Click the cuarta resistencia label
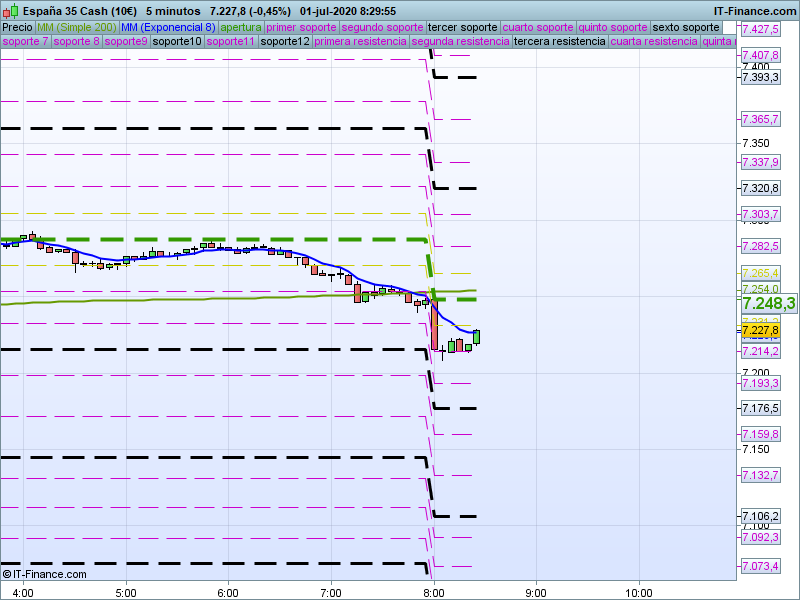Image resolution: width=800 pixels, height=600 pixels. [654, 41]
